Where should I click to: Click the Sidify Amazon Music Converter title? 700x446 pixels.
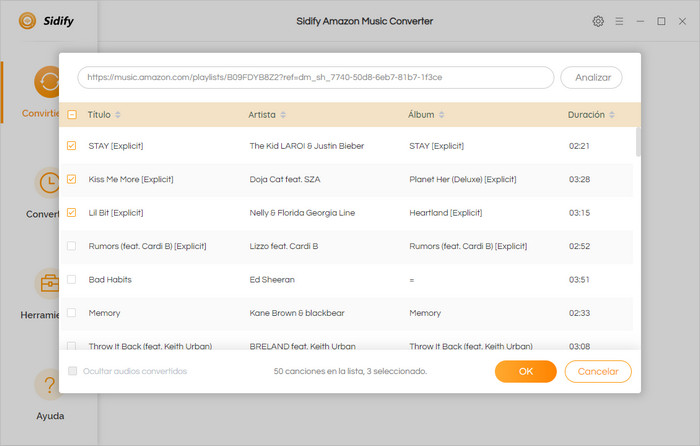click(x=365, y=21)
